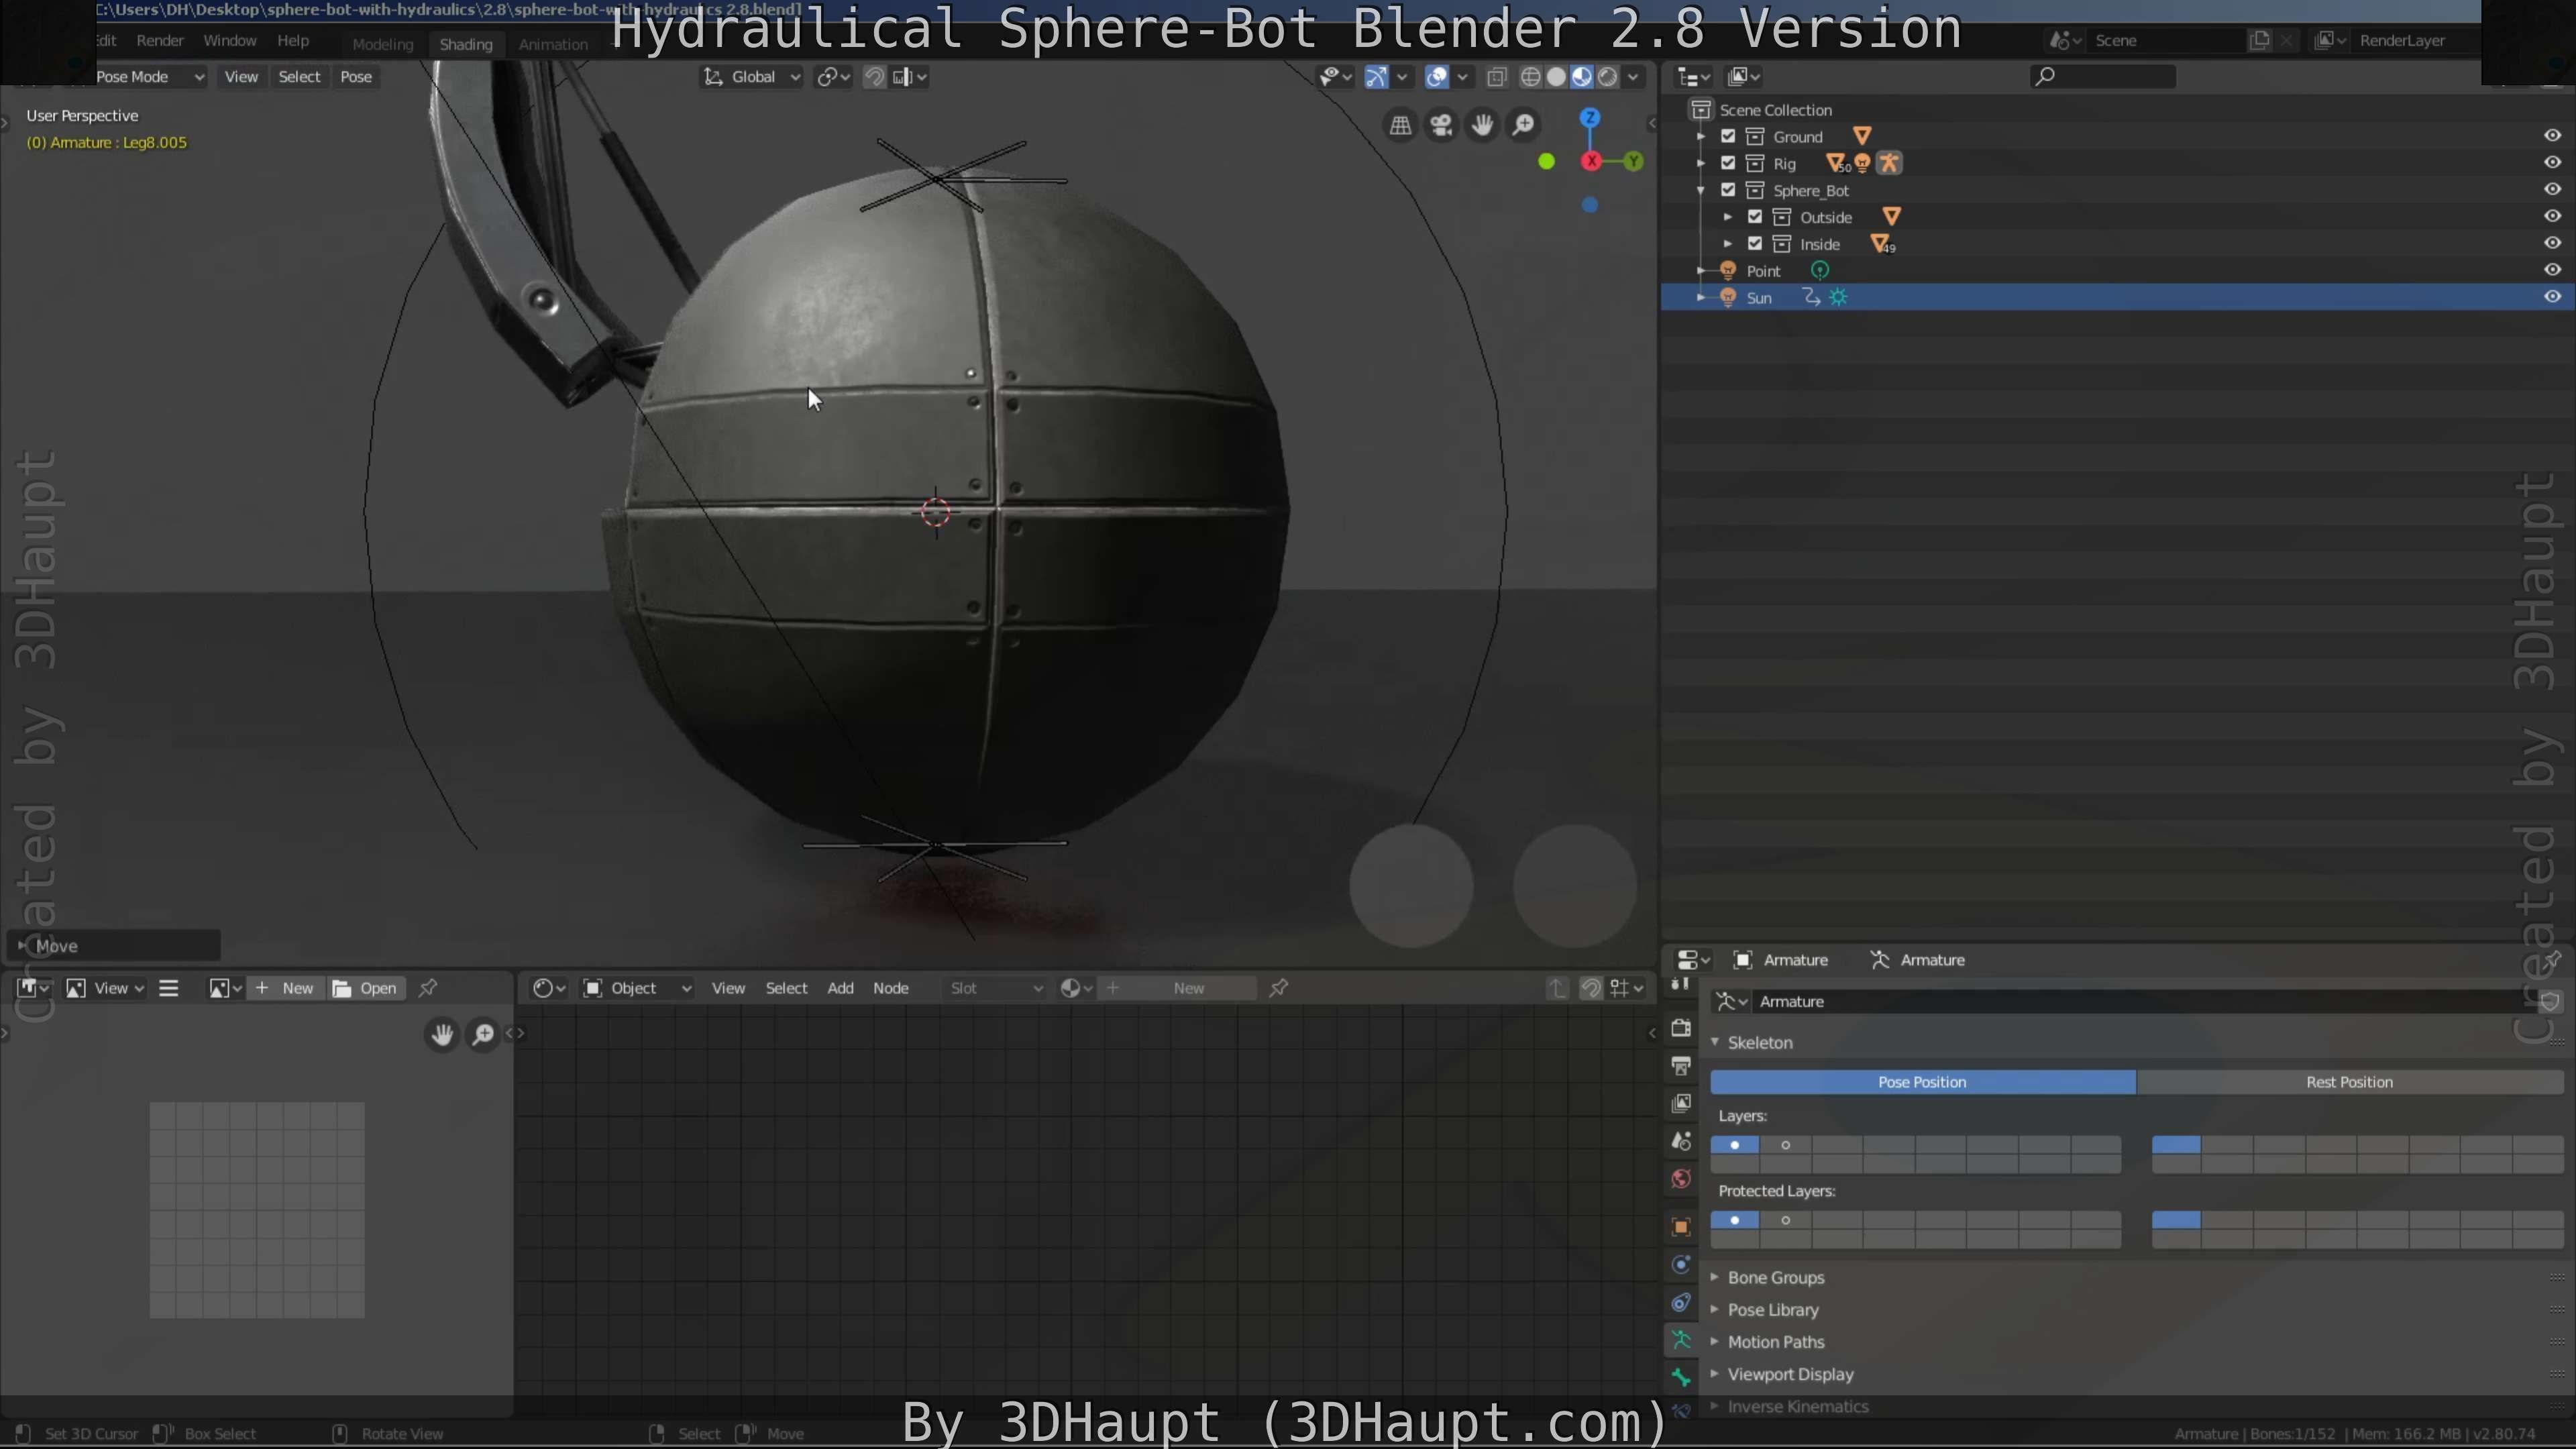Enable second armature layer in Layers grid
The height and width of the screenshot is (1449, 2576).
[x=1786, y=1145]
